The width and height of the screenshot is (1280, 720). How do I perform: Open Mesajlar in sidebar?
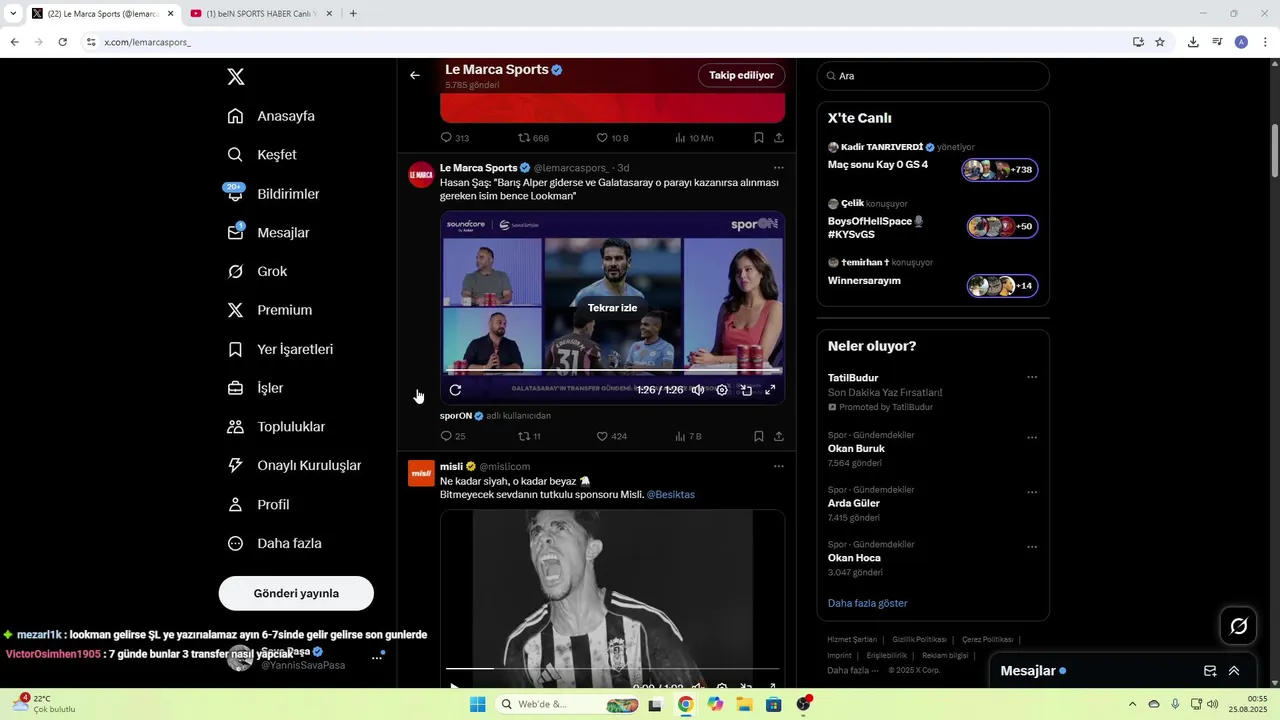[268, 233]
